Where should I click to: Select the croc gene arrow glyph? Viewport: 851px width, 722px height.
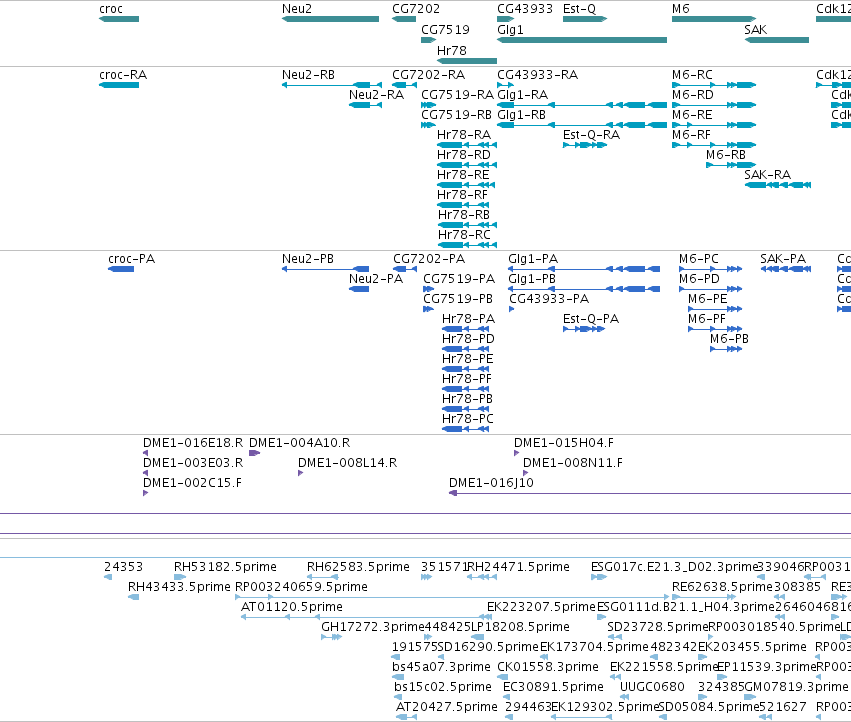pos(119,19)
